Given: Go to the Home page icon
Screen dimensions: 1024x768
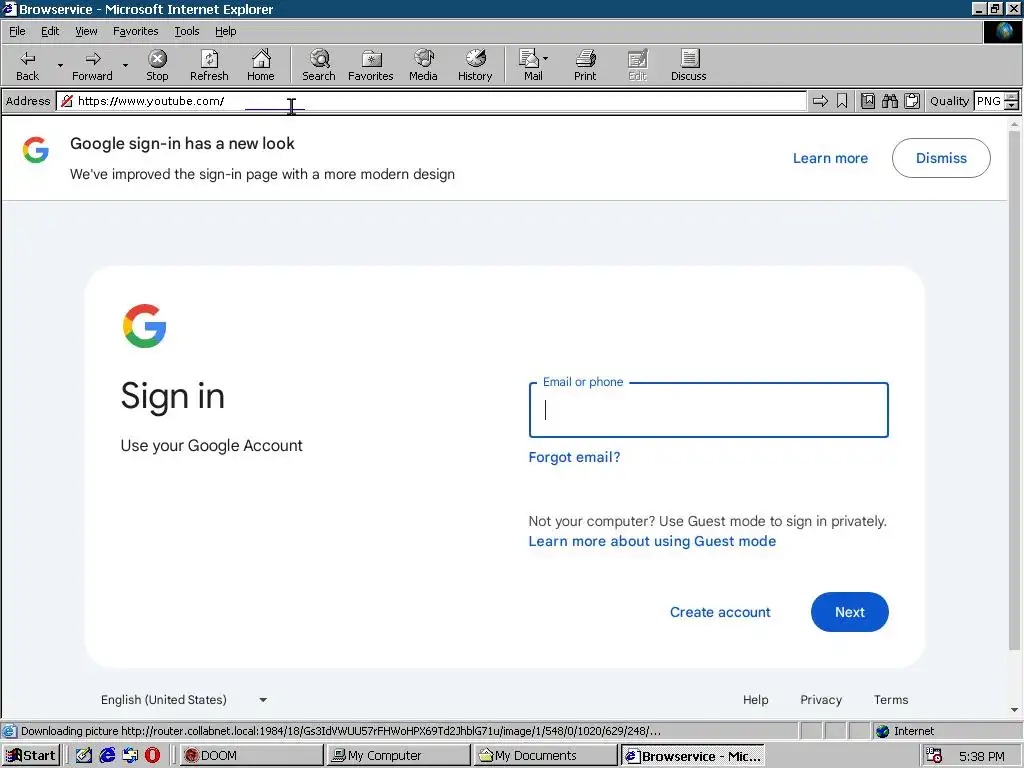Looking at the screenshot, I should pyautogui.click(x=261, y=65).
